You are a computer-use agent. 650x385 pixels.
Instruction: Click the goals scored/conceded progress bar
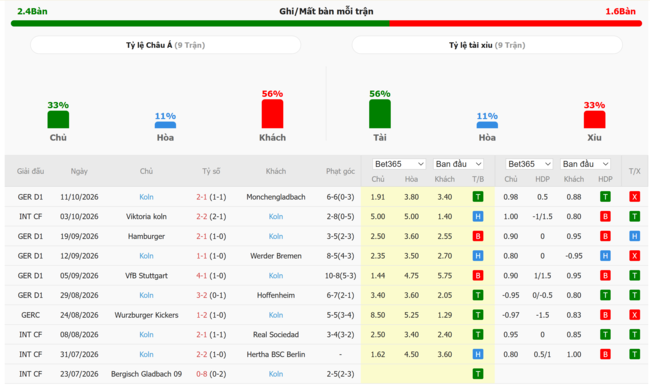(326, 24)
